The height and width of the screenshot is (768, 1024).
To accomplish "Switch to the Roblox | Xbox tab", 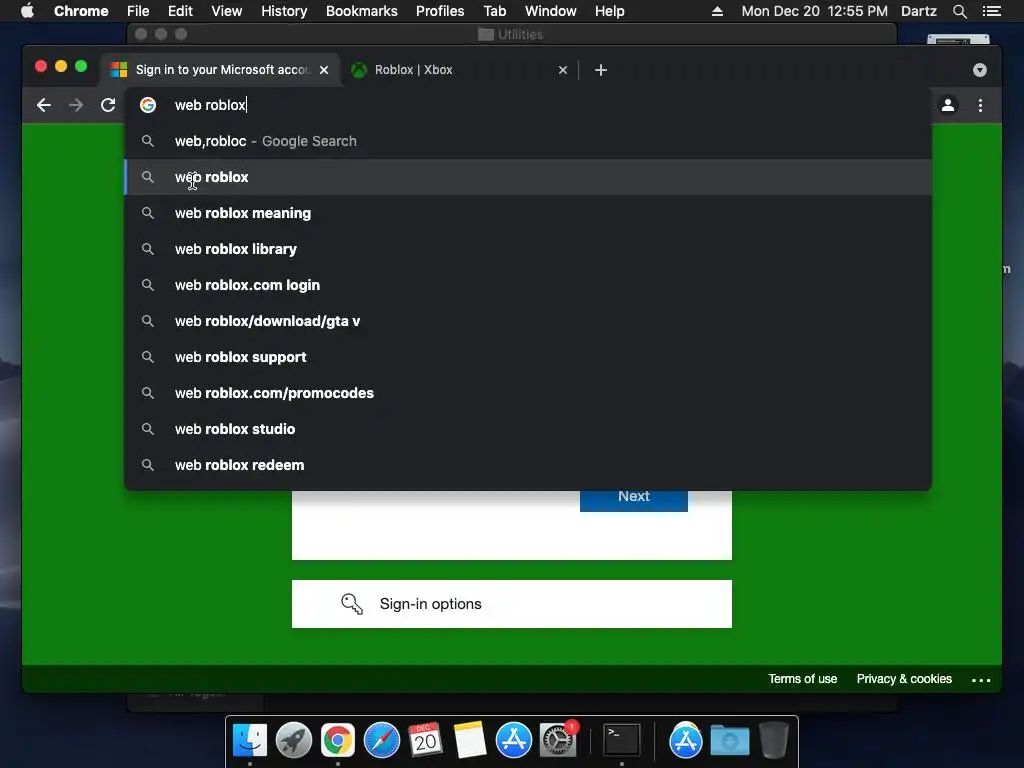I will tap(460, 70).
